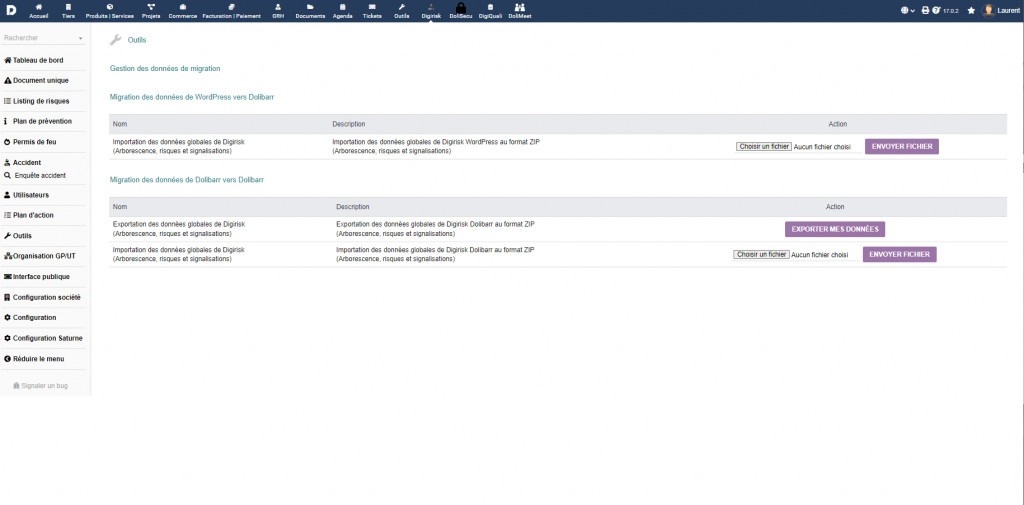Open Configuration Saturne in sidebar
This screenshot has width=1024, height=505.
pos(43,338)
